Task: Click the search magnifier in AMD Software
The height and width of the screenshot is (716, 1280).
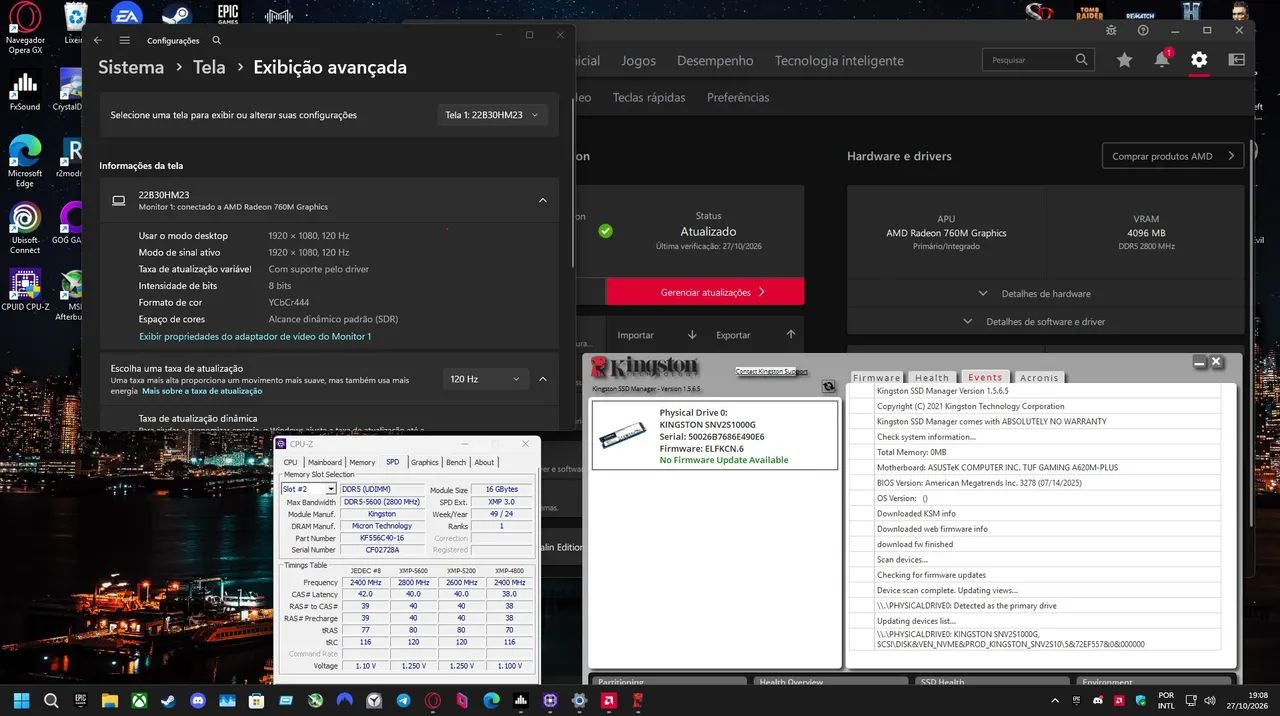Action: (1081, 60)
